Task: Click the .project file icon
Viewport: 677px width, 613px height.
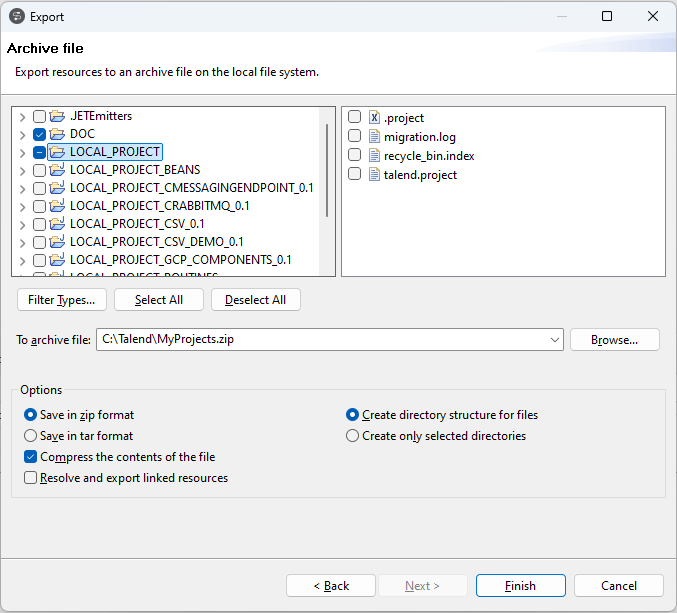Action: (x=375, y=118)
